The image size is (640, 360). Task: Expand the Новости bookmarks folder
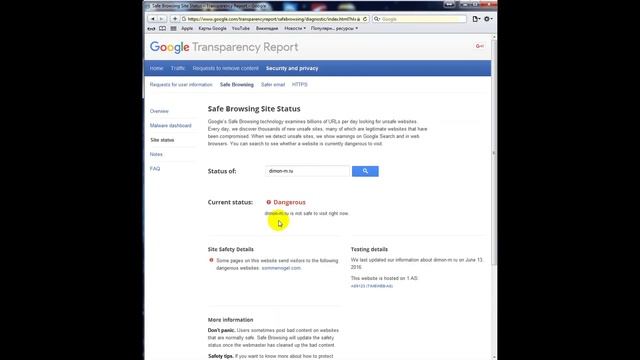(x=295, y=29)
